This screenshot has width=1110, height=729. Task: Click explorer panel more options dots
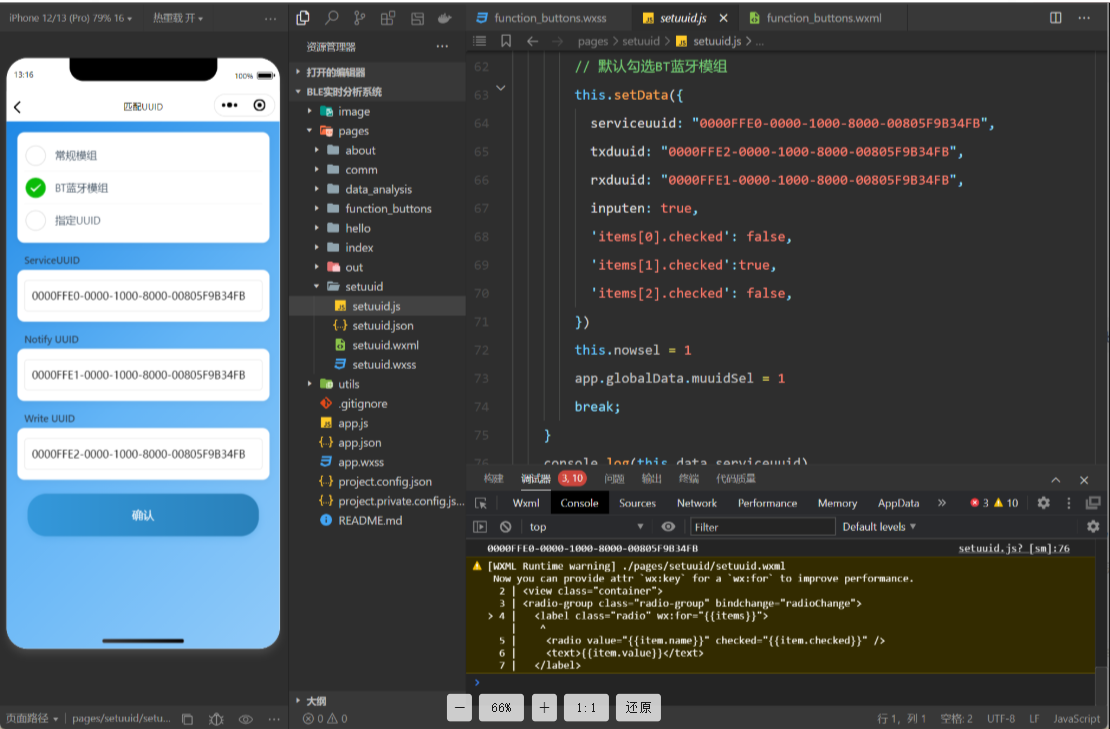click(x=442, y=47)
